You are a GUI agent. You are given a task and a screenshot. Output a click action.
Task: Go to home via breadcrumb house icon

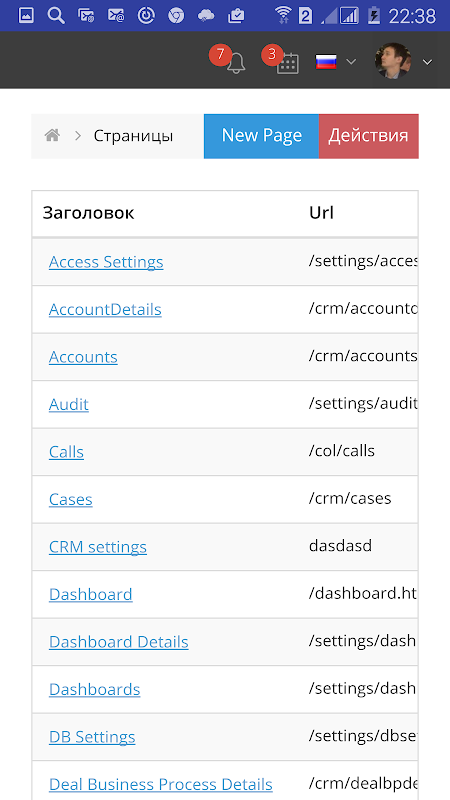pyautogui.click(x=53, y=136)
